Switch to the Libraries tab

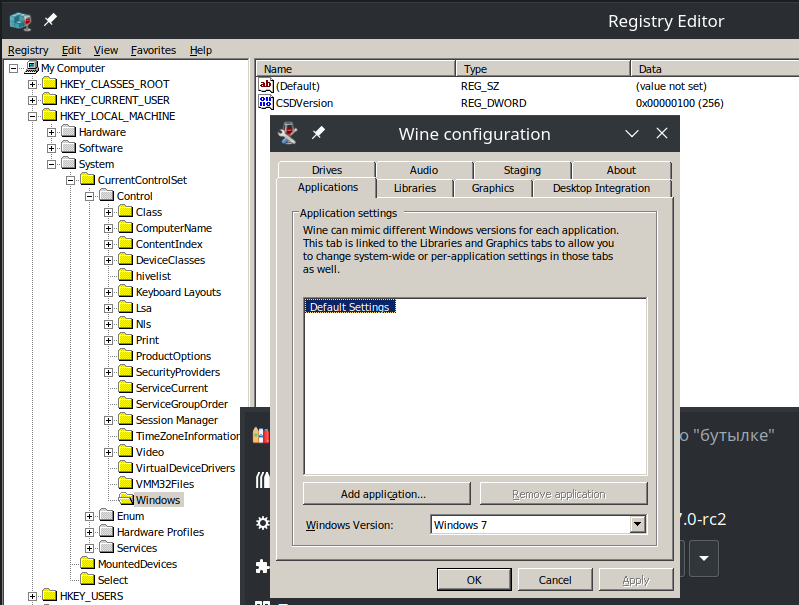(415, 188)
